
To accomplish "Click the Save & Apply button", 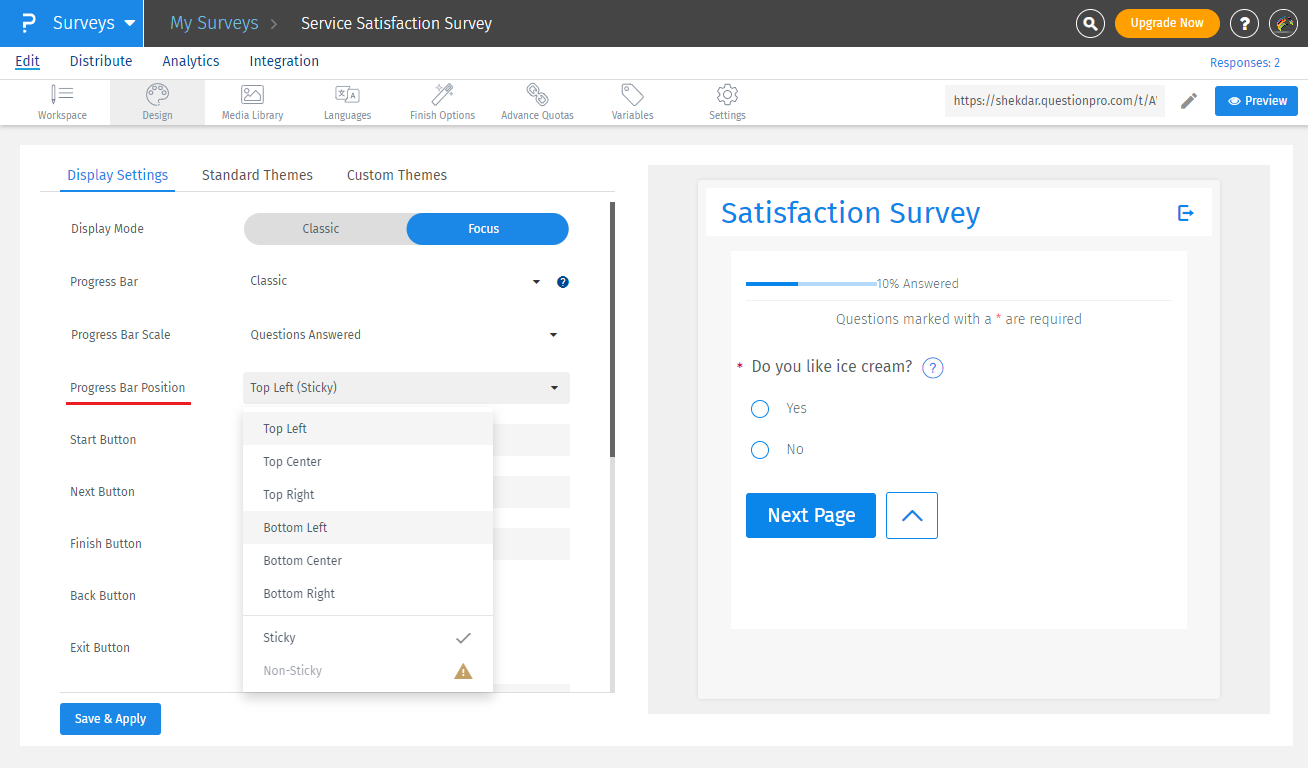I will tap(110, 718).
